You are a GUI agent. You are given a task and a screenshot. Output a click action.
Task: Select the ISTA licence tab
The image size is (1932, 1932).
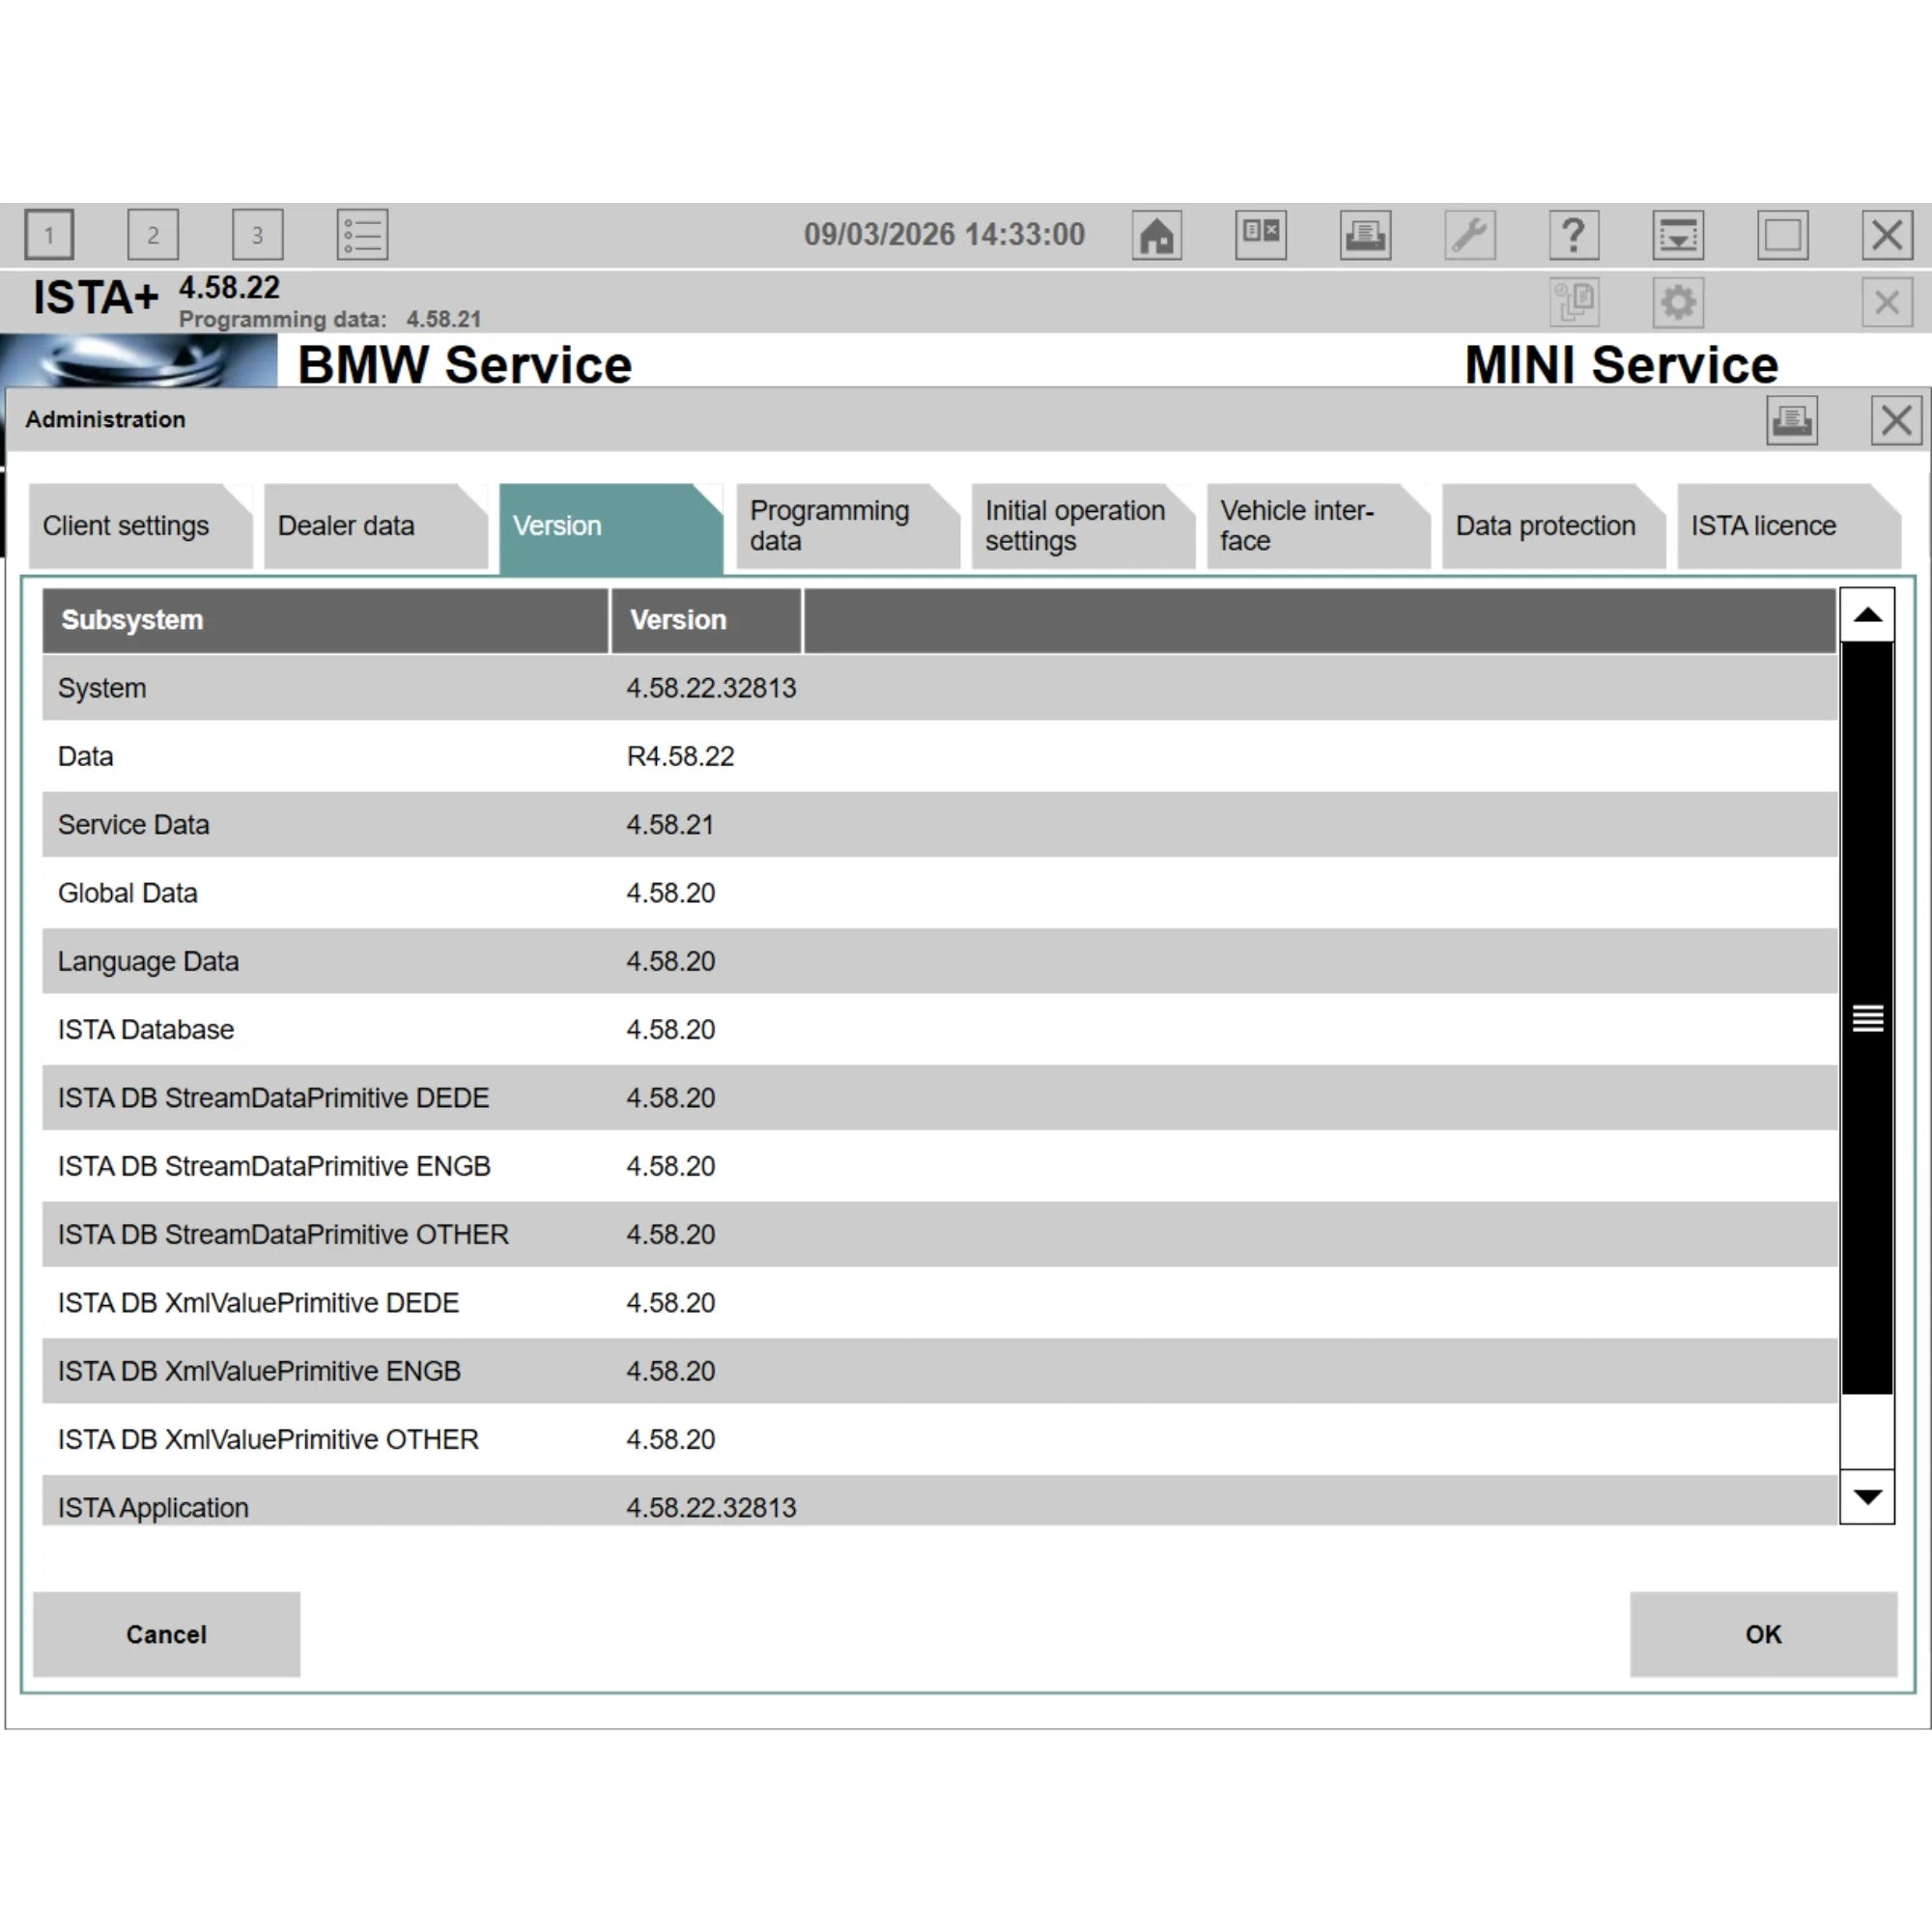coord(1762,525)
